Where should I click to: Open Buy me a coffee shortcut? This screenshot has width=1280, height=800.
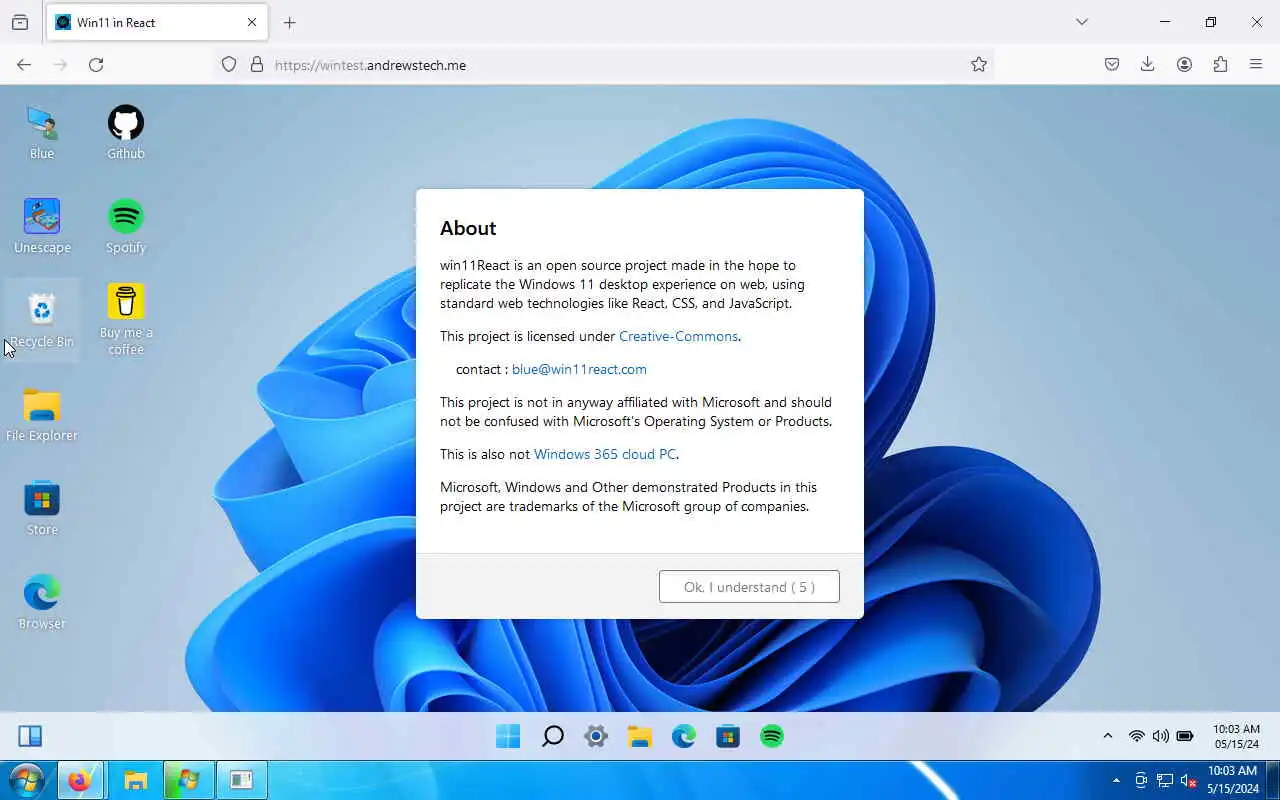[126, 320]
